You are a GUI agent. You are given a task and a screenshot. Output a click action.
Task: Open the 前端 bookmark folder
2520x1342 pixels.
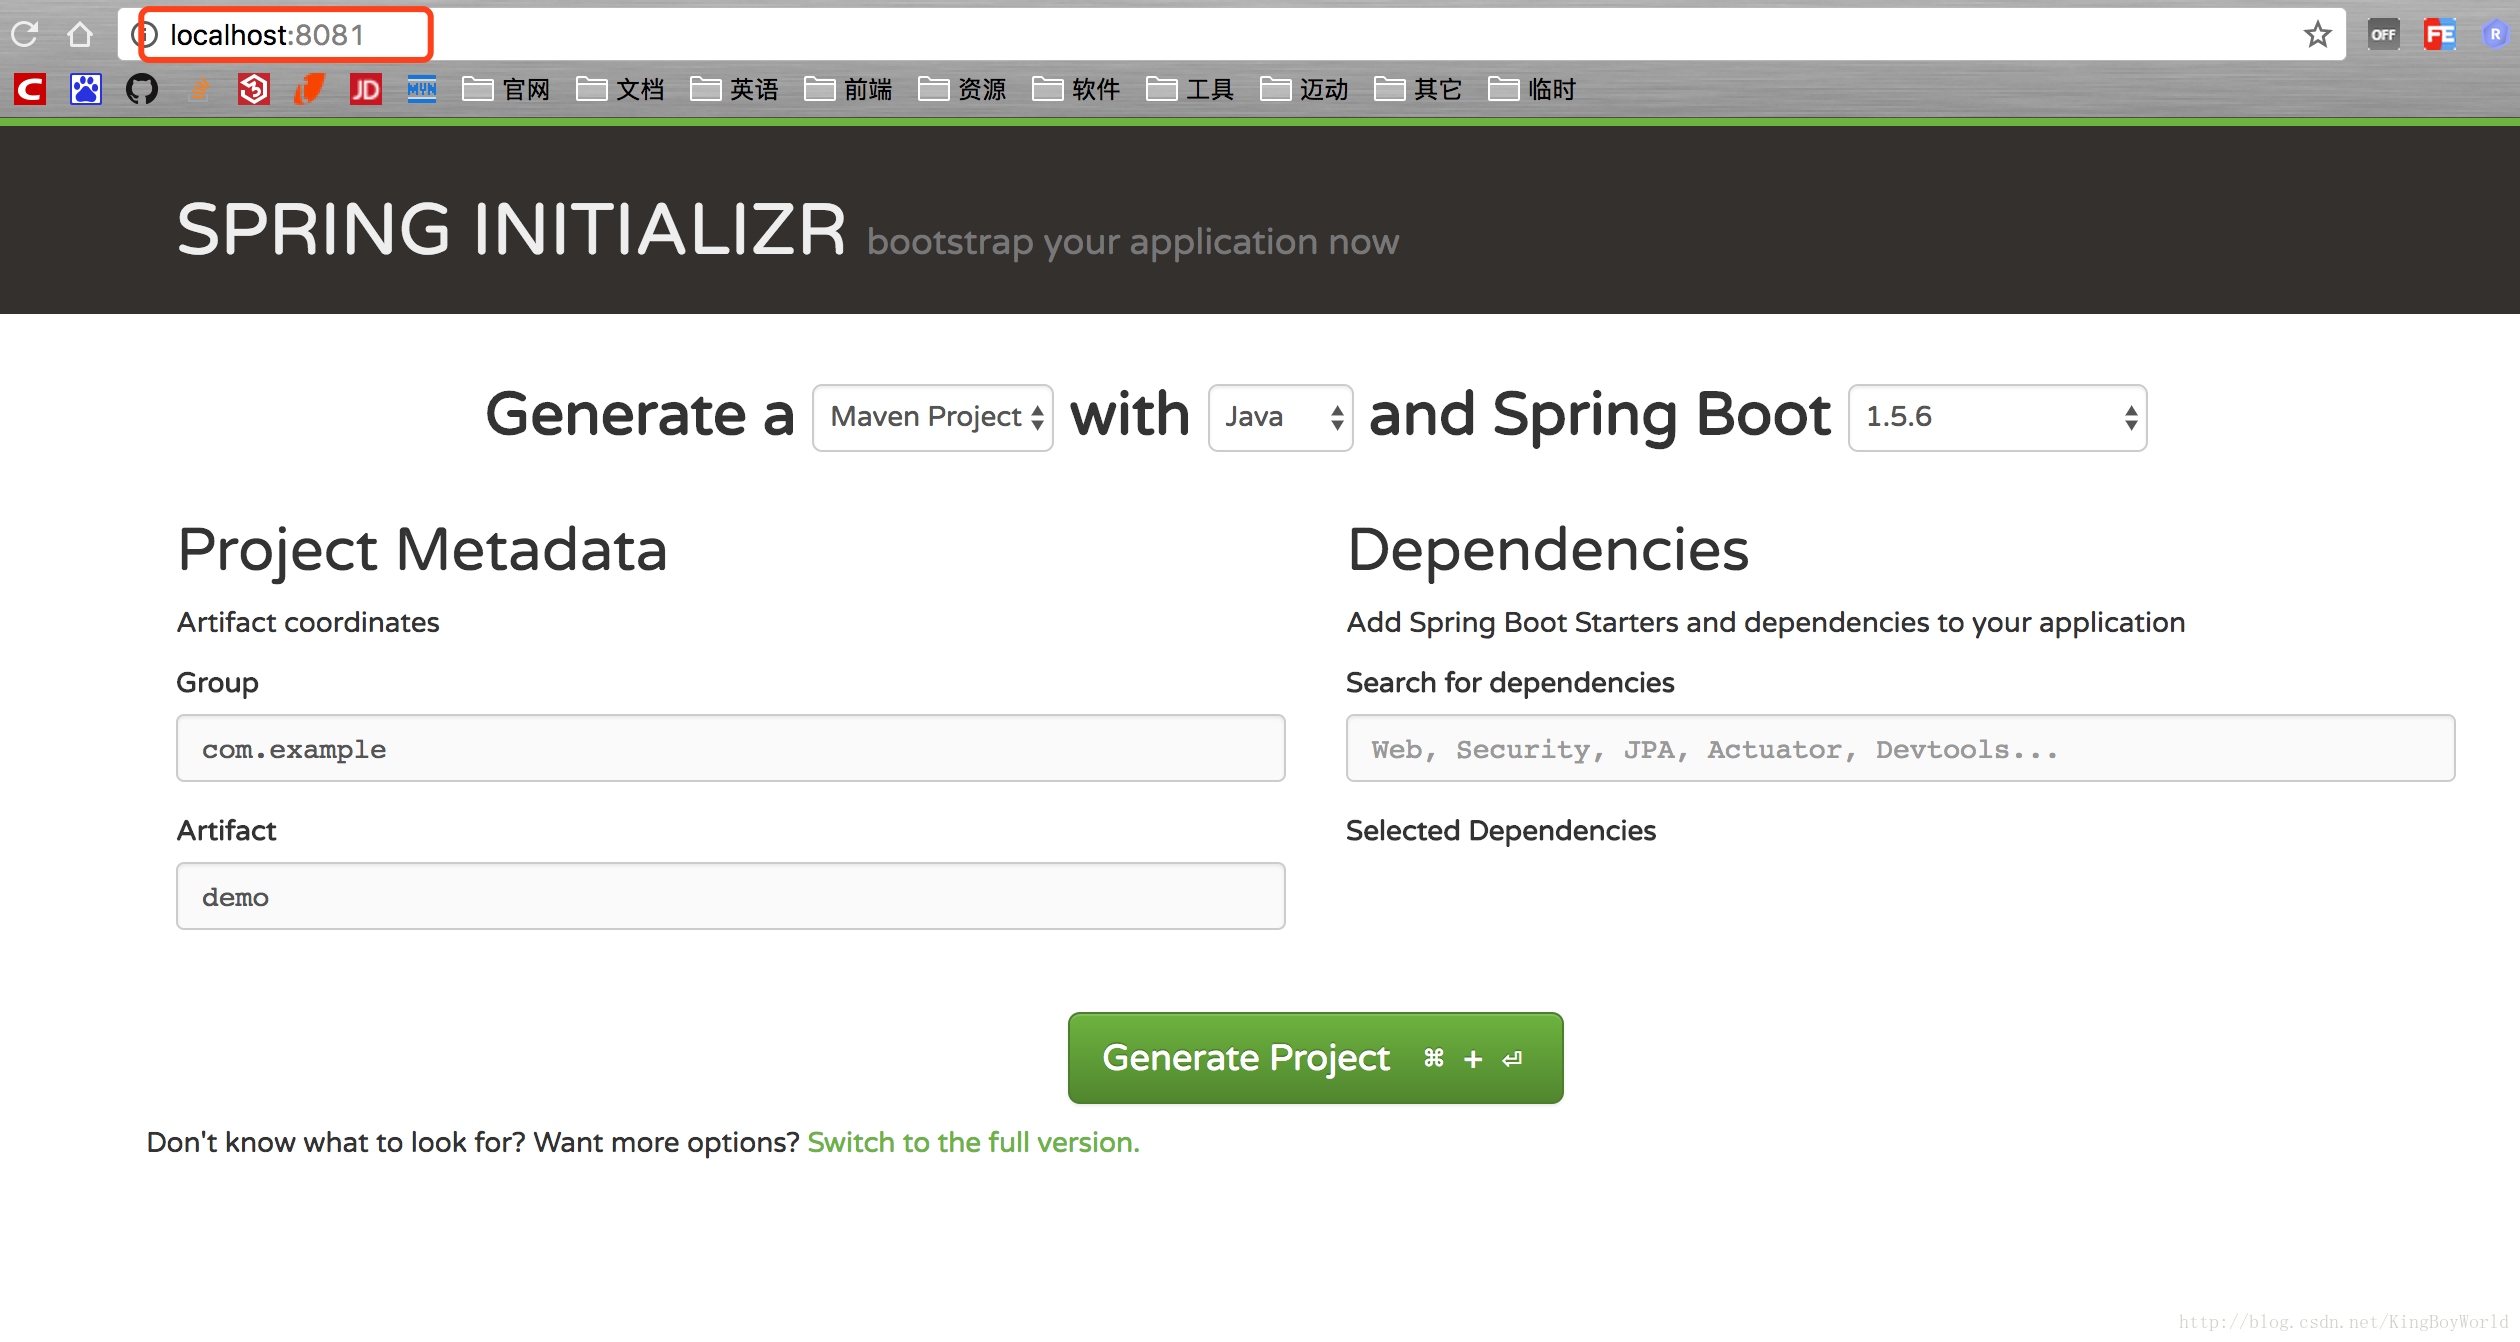point(848,90)
